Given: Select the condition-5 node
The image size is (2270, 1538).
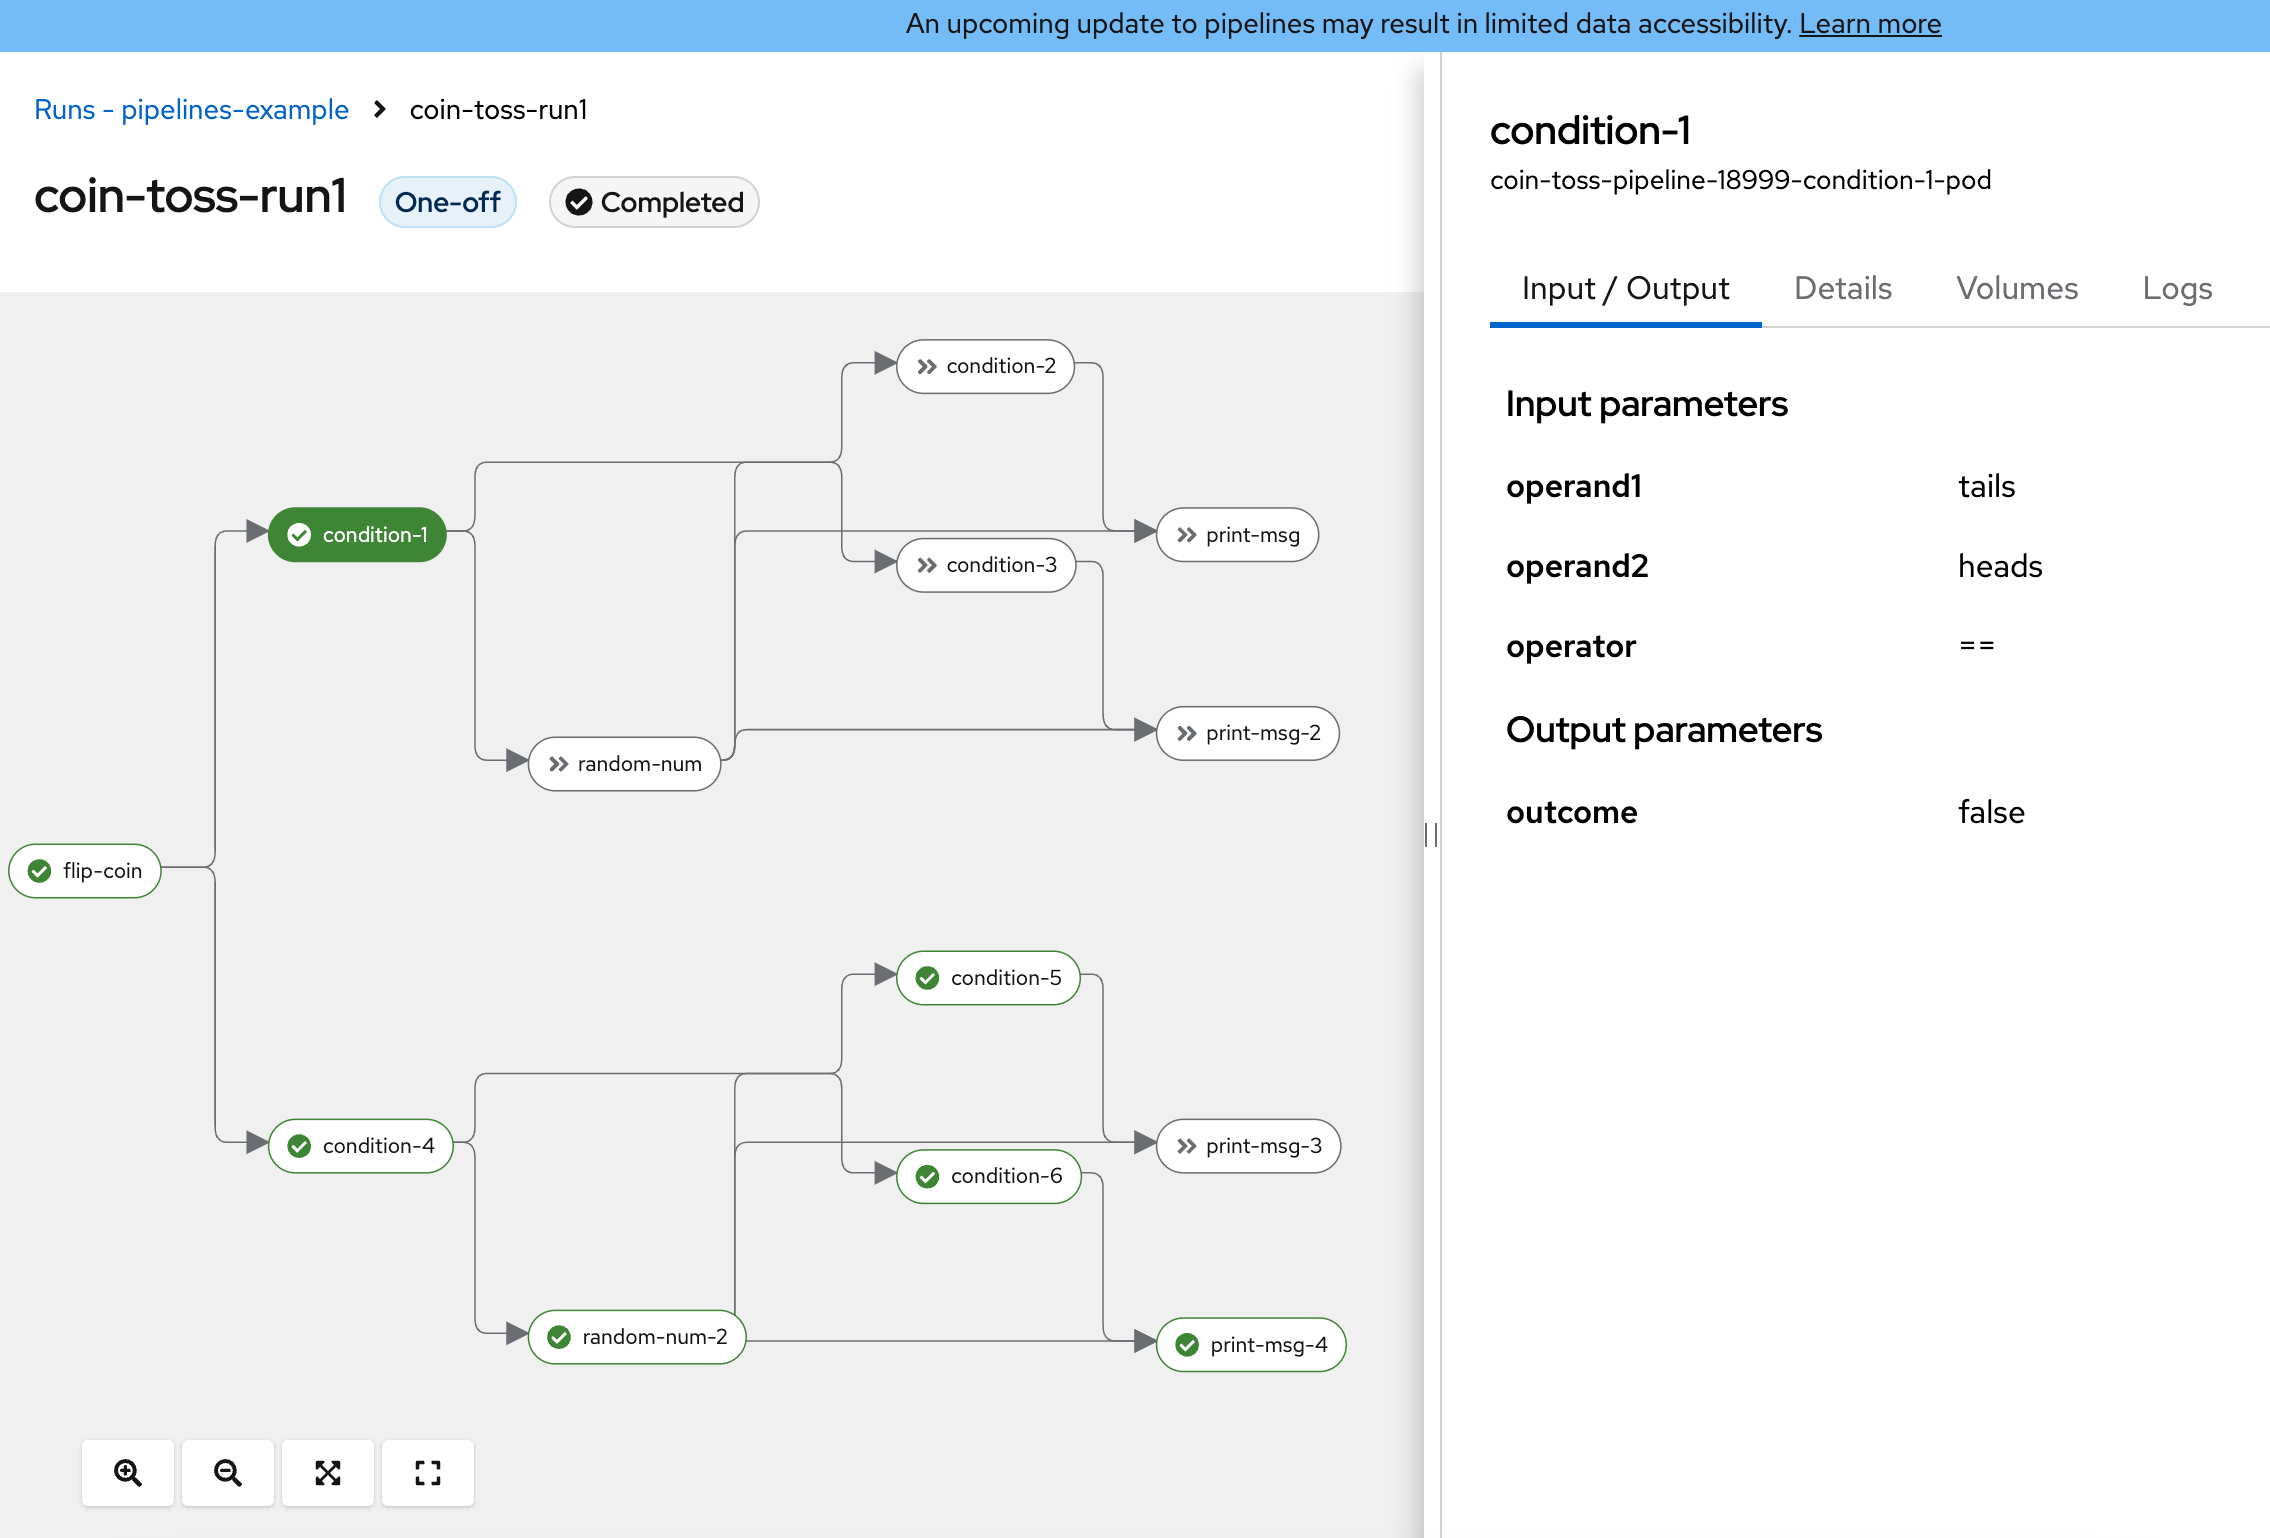Looking at the screenshot, I should pos(988,978).
